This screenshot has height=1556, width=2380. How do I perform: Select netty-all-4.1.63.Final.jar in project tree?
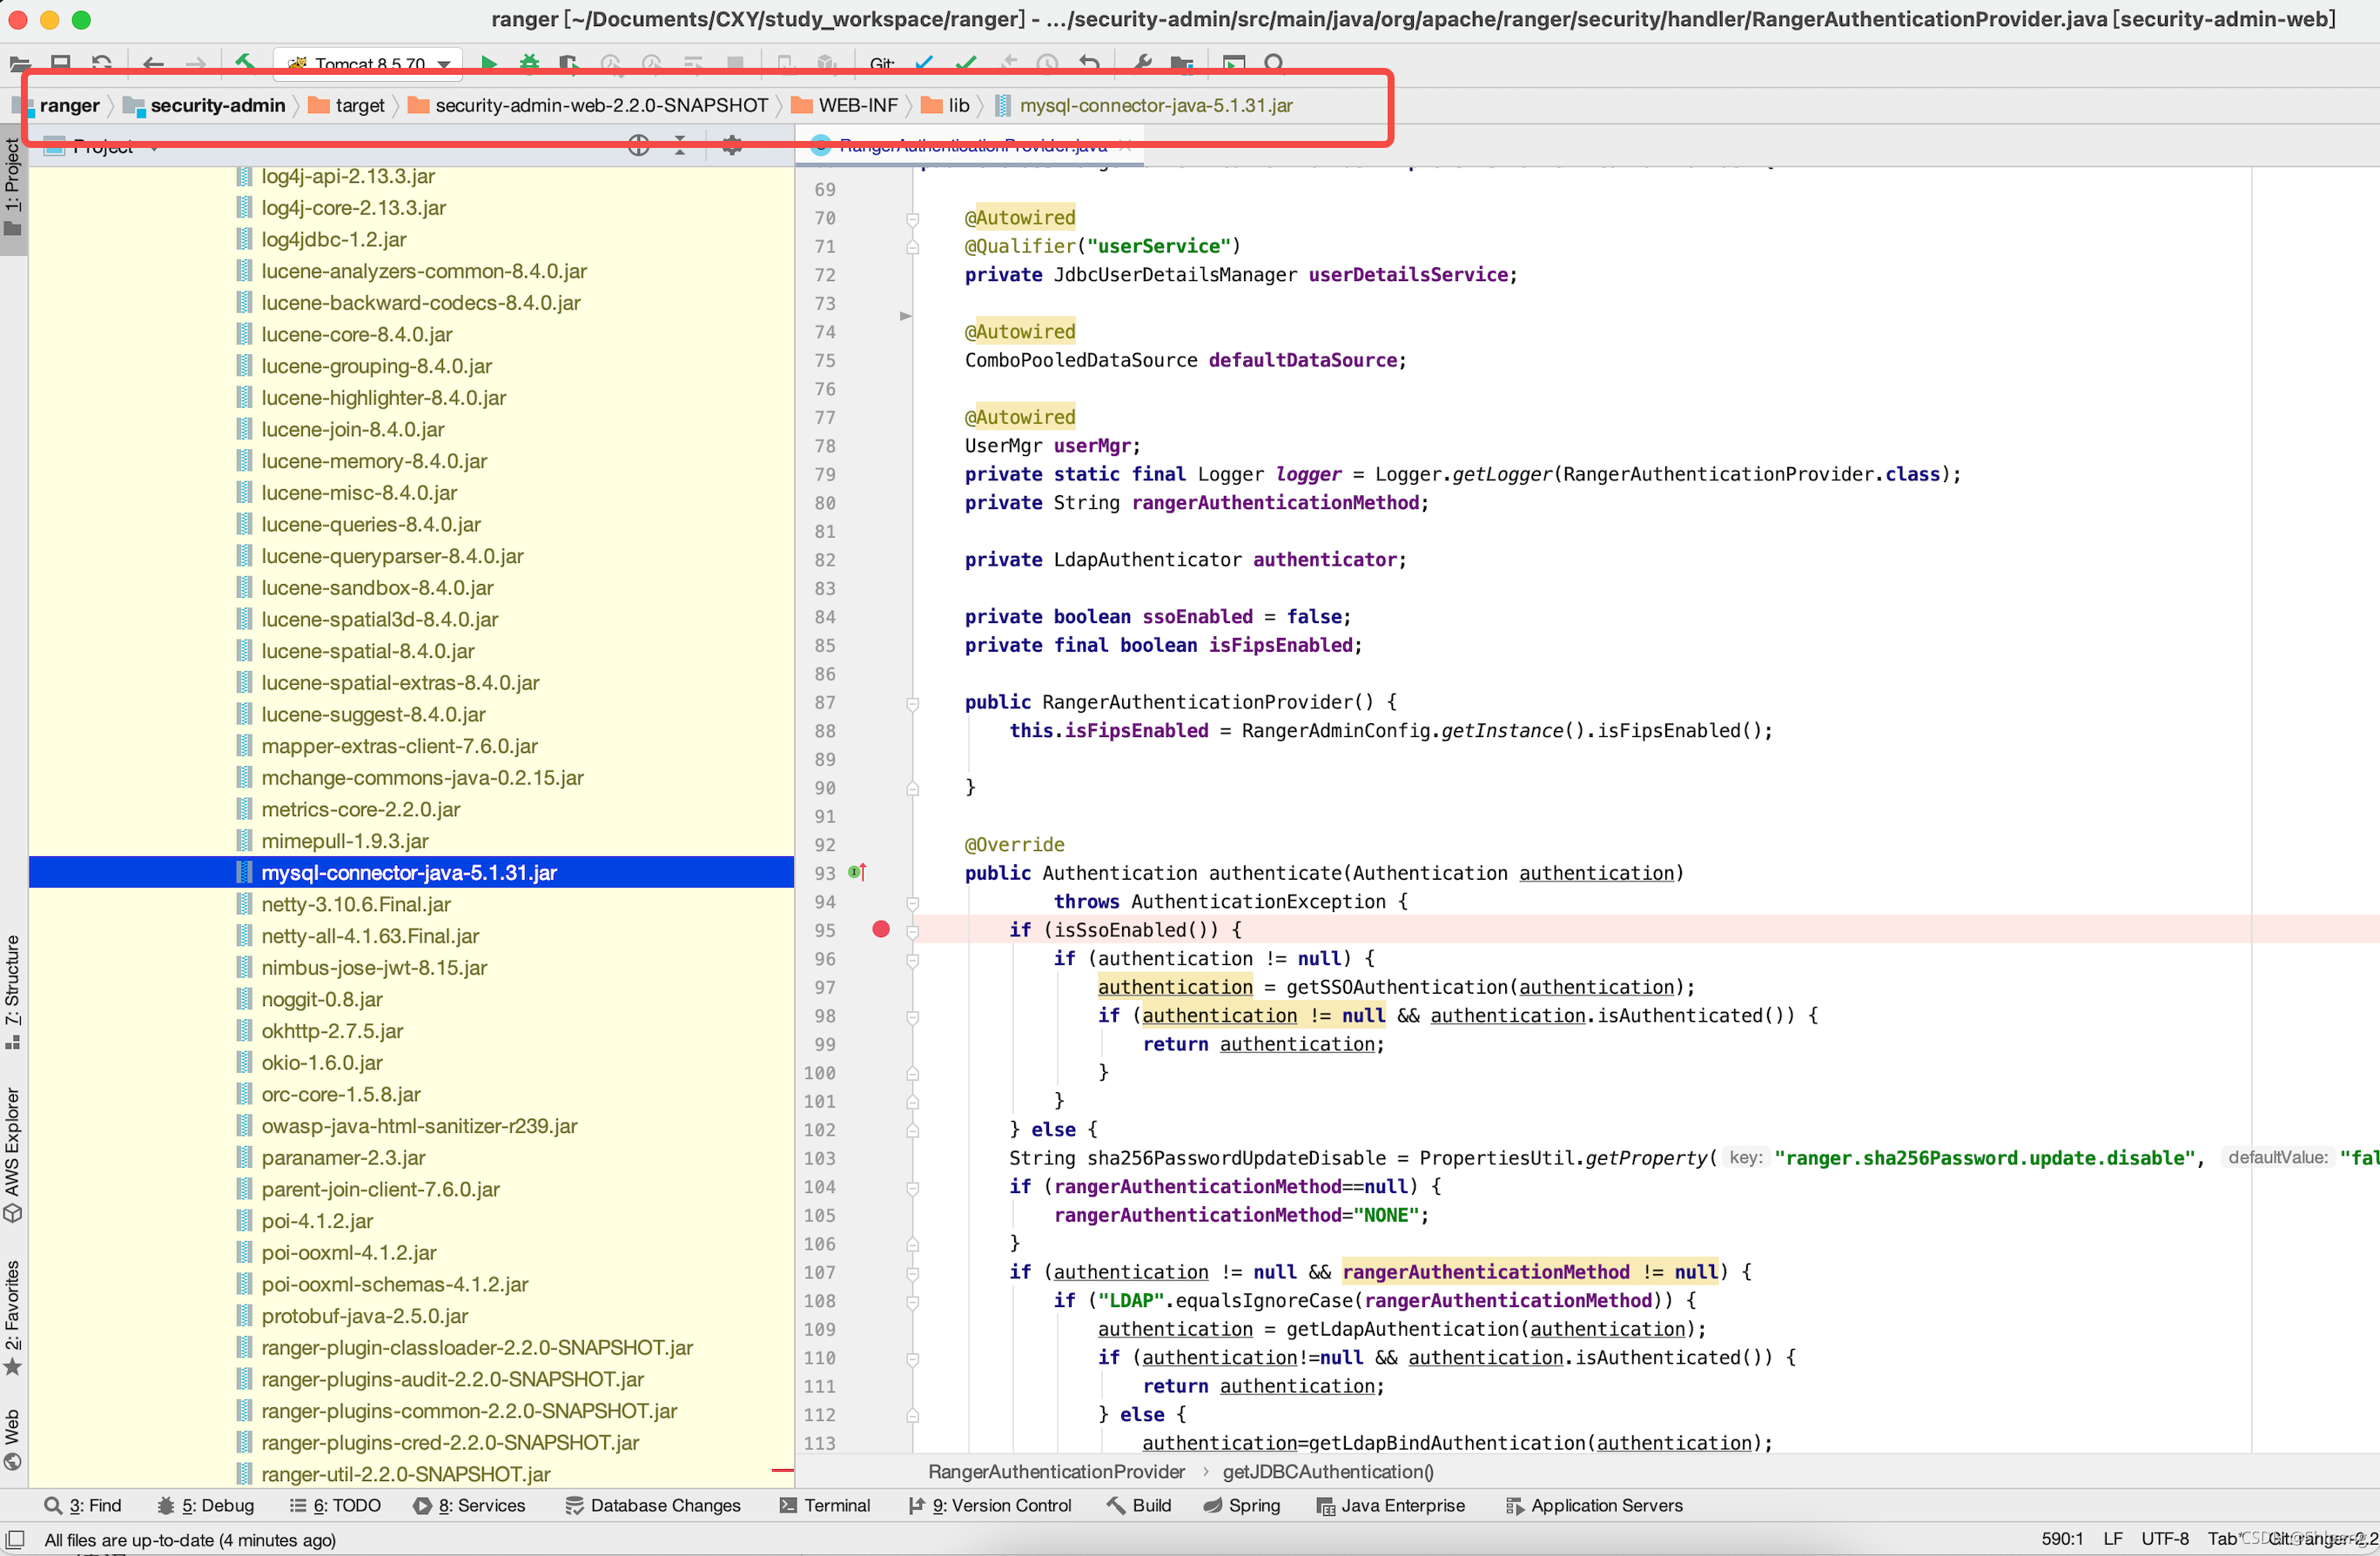coord(370,936)
